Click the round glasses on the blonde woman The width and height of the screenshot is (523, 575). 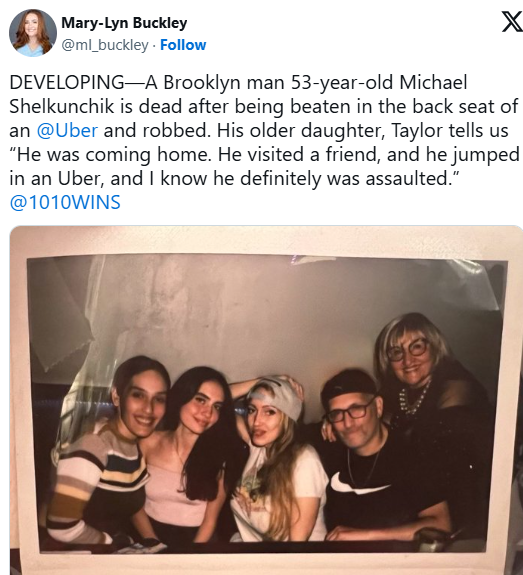[x=408, y=350]
